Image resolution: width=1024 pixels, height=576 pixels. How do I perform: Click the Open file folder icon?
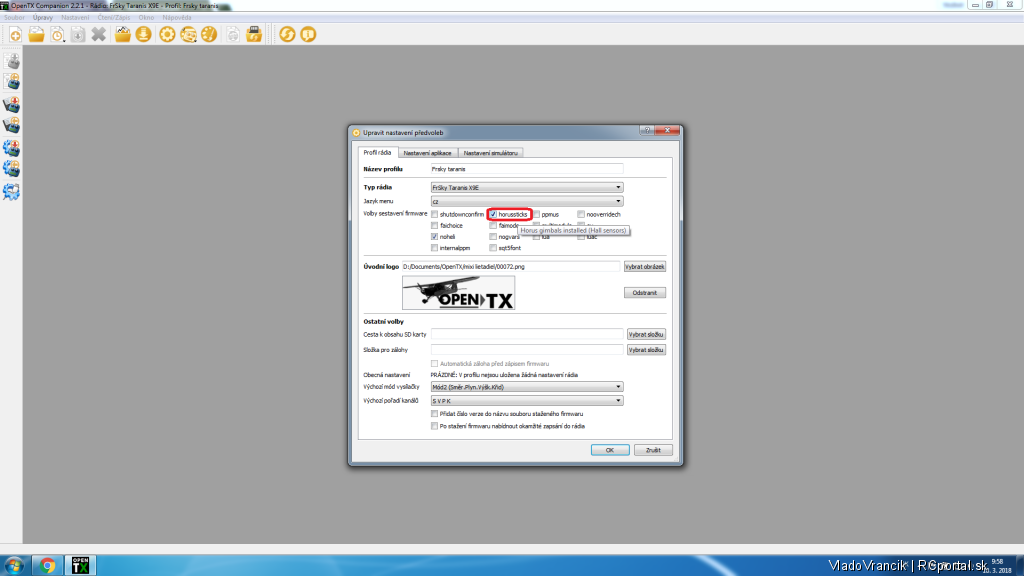pos(36,35)
